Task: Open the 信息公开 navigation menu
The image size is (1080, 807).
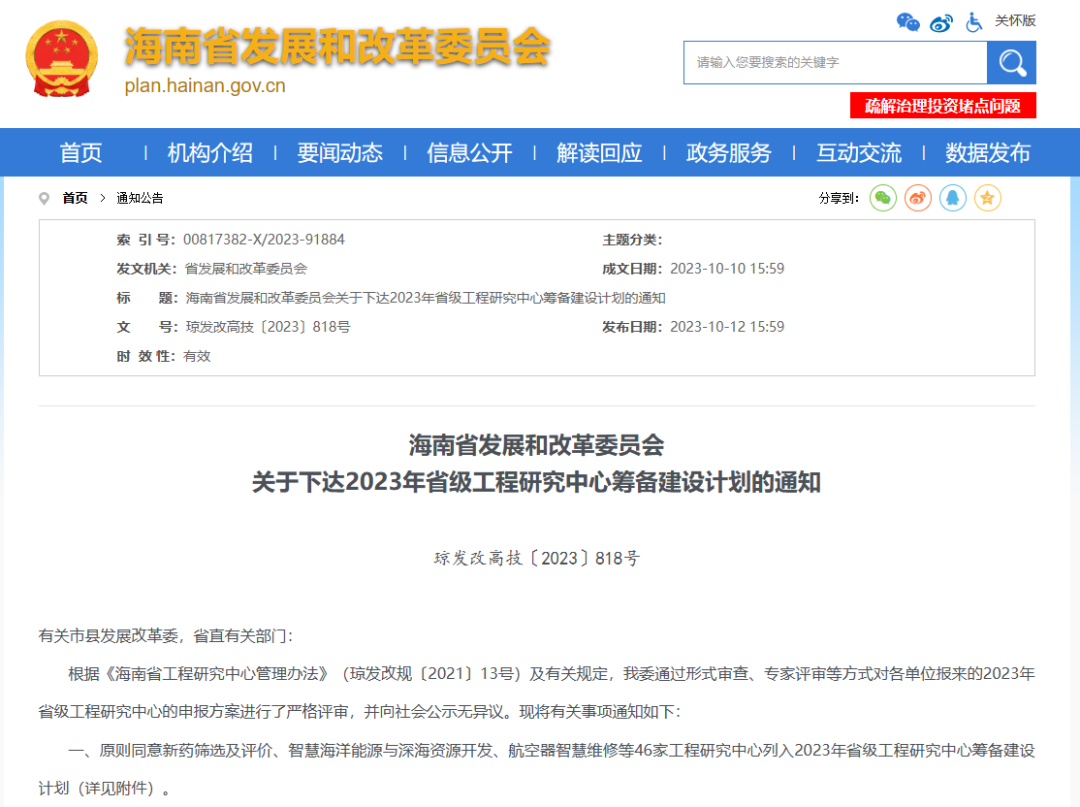Action: (x=469, y=153)
